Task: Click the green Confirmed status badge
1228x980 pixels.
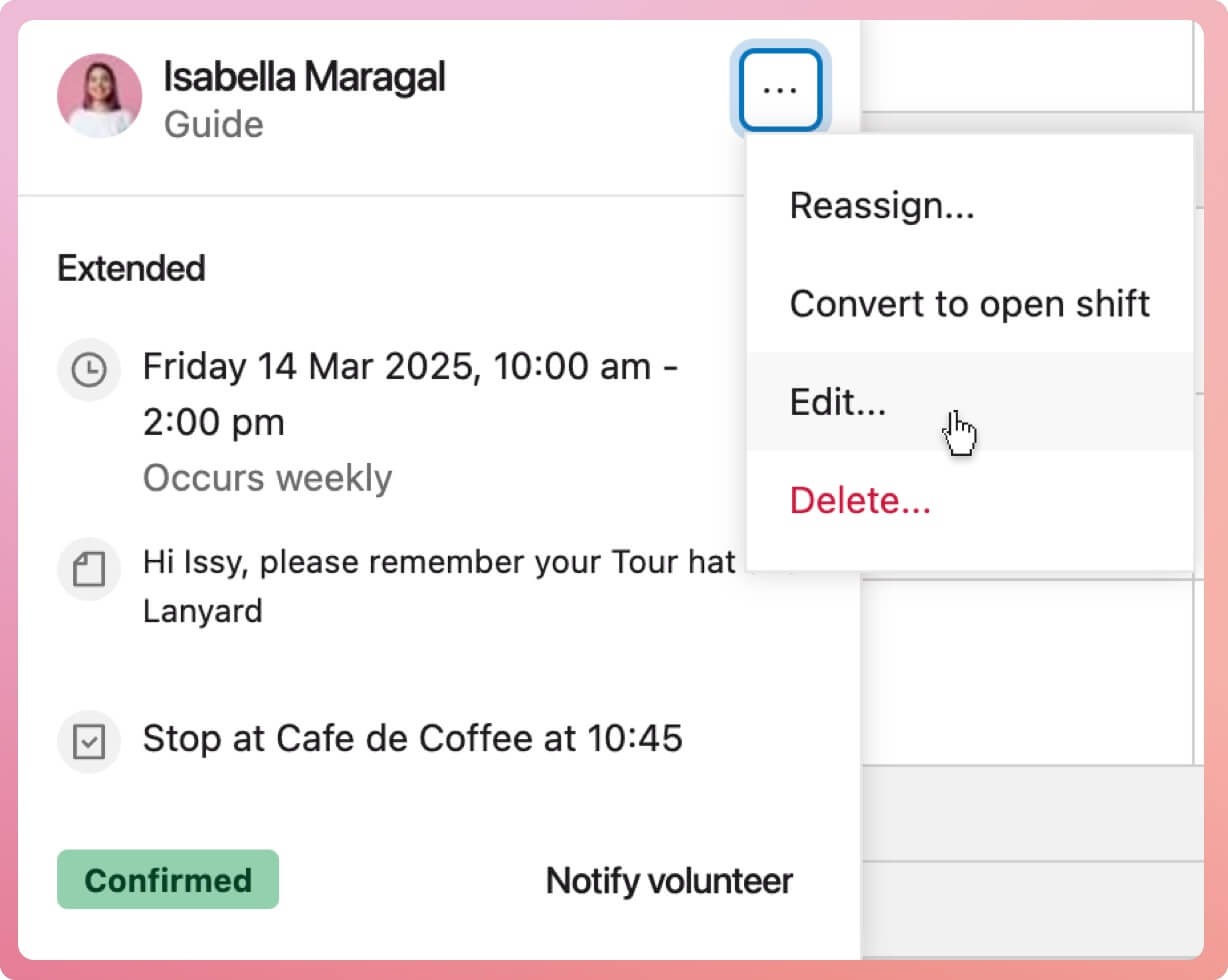Action: (168, 880)
